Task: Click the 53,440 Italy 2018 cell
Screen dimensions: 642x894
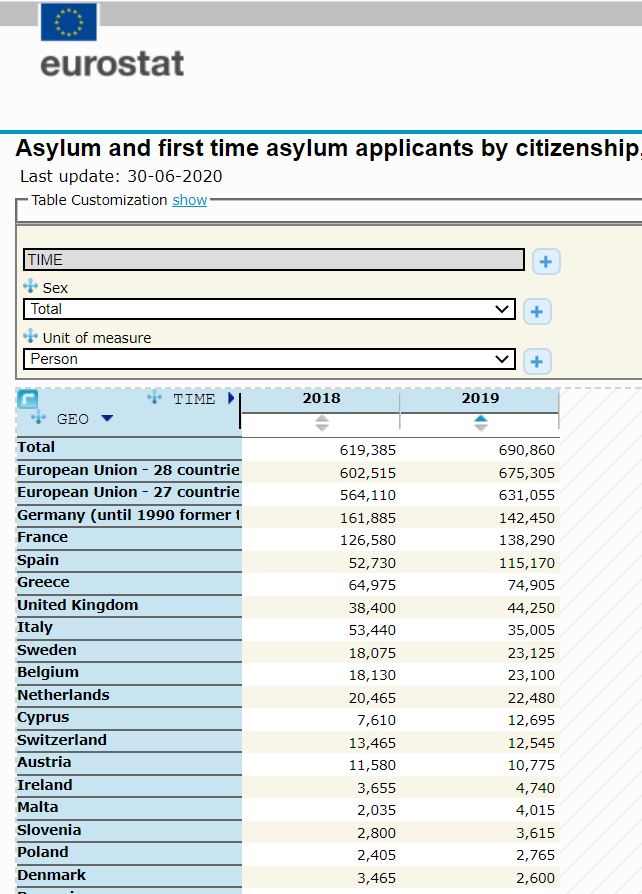Action: pyautogui.click(x=321, y=630)
